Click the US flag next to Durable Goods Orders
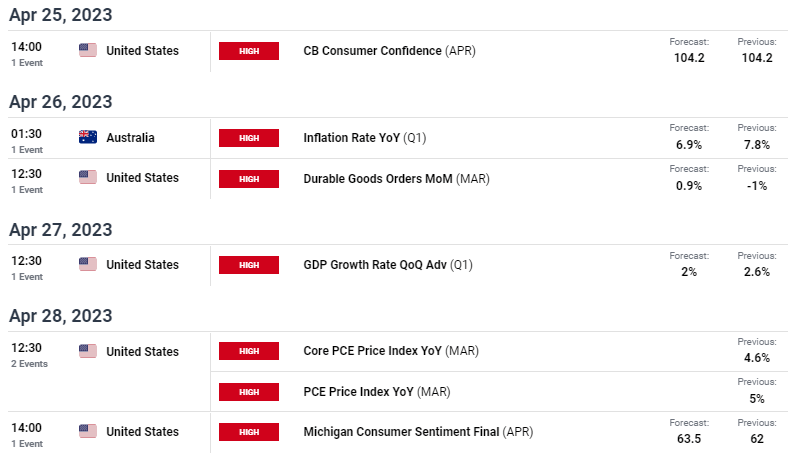 pos(88,177)
